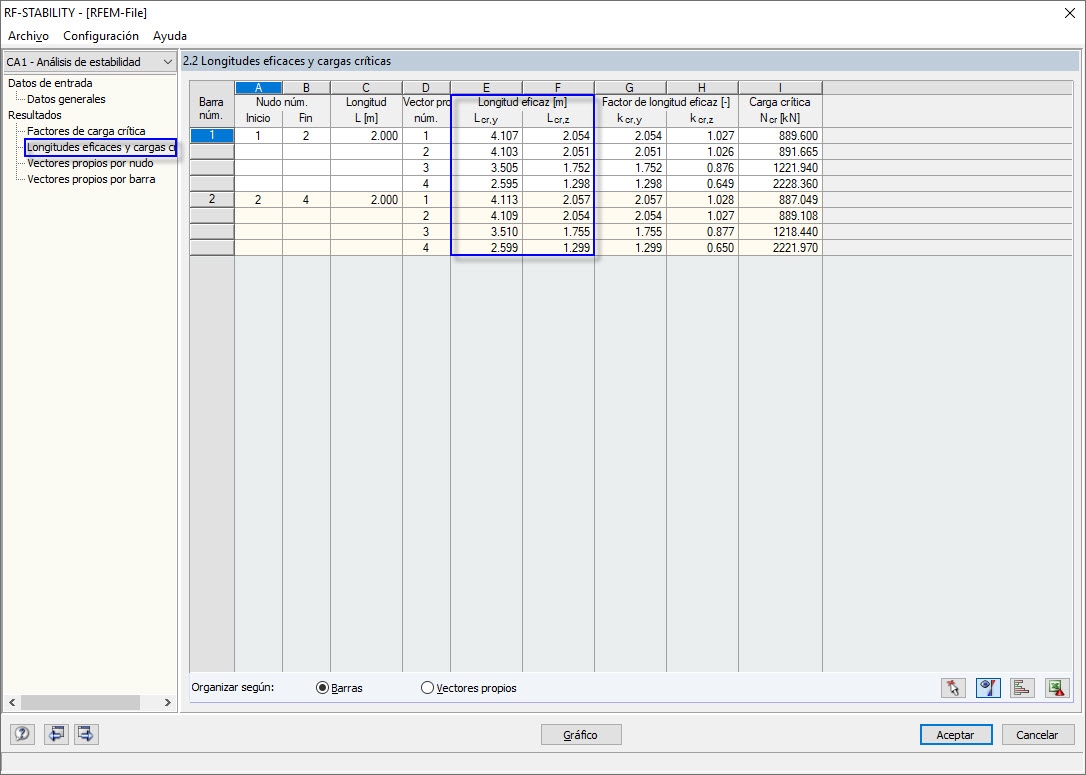Go to the previous table using the arrow icon
Screen dimensions: 1086x775
tap(56, 734)
